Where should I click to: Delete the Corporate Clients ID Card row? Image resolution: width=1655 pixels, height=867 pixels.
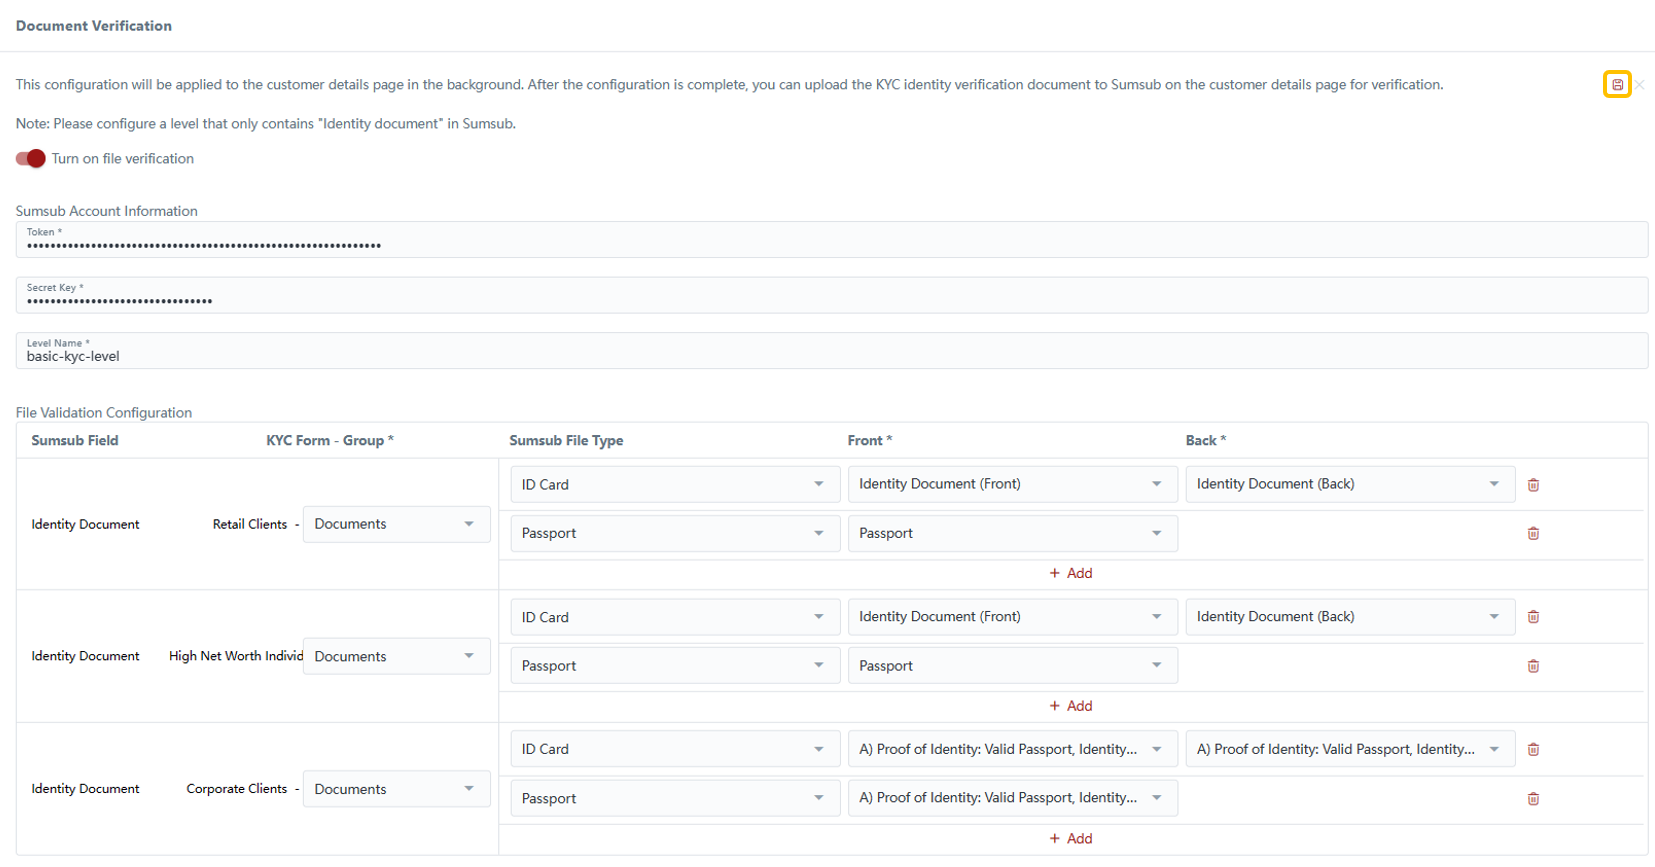coord(1533,750)
